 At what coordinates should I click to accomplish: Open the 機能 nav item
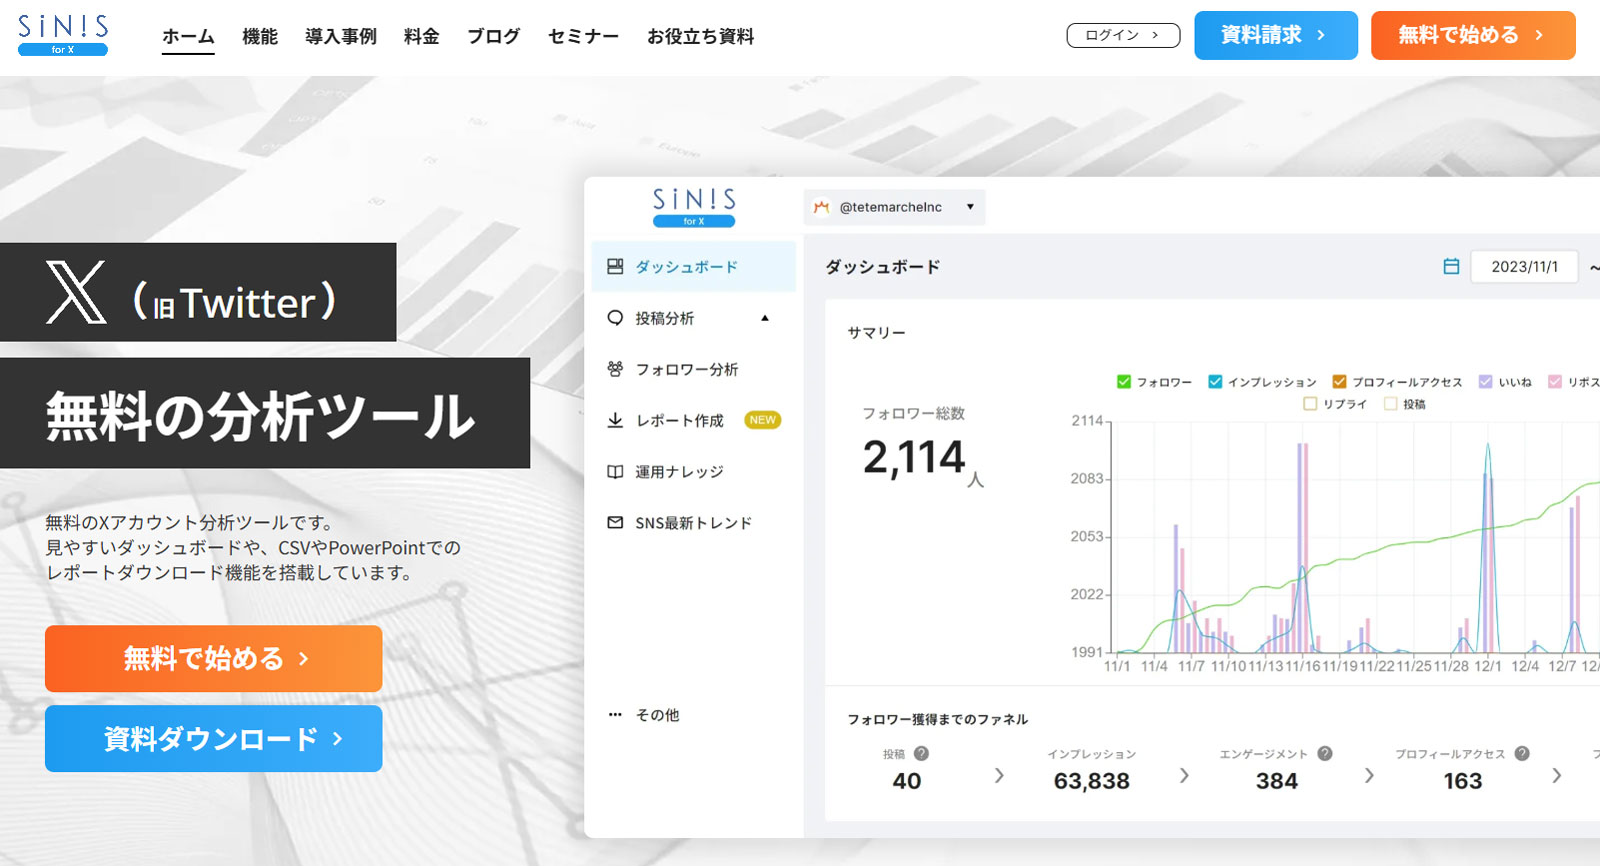(x=260, y=37)
